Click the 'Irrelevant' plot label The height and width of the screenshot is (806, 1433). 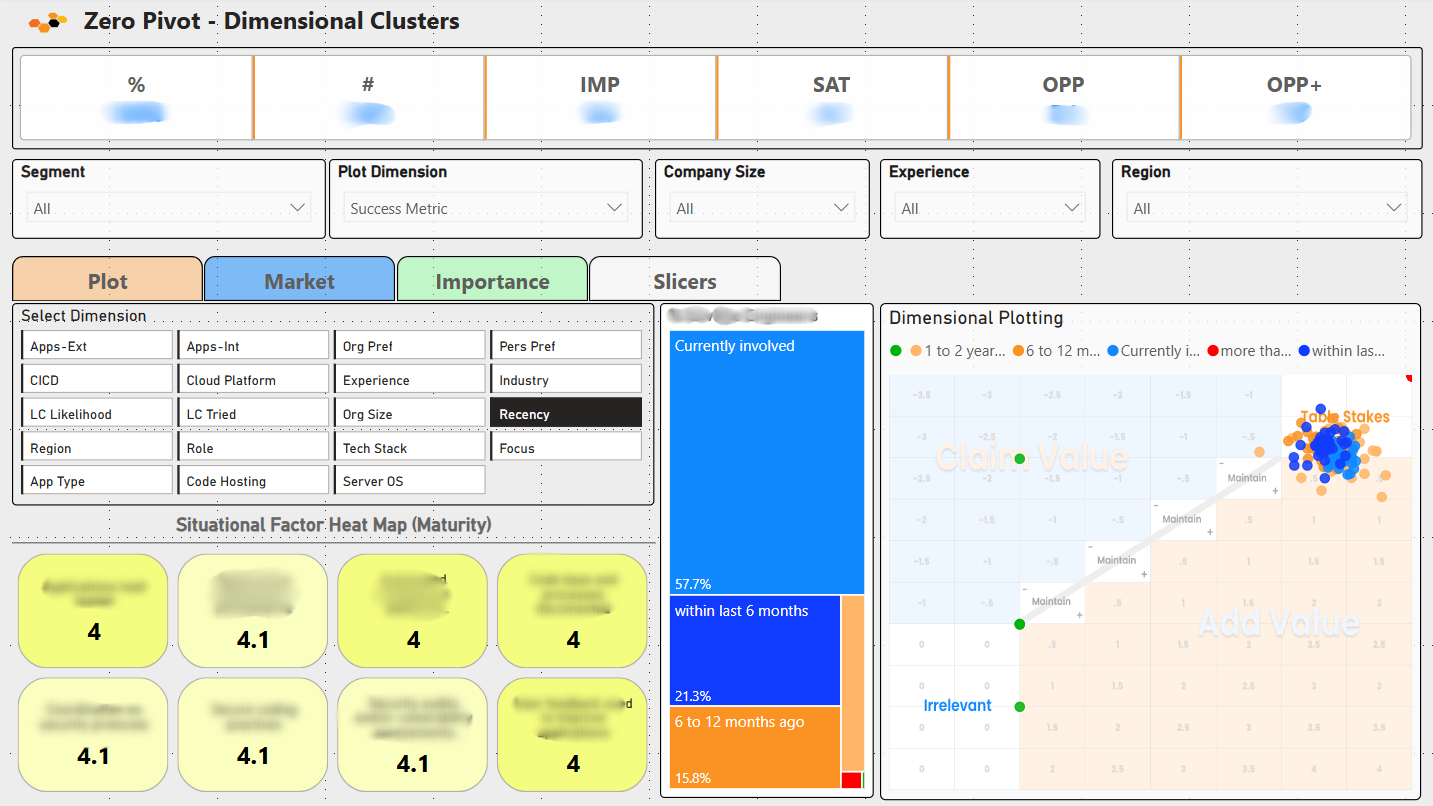click(x=958, y=705)
